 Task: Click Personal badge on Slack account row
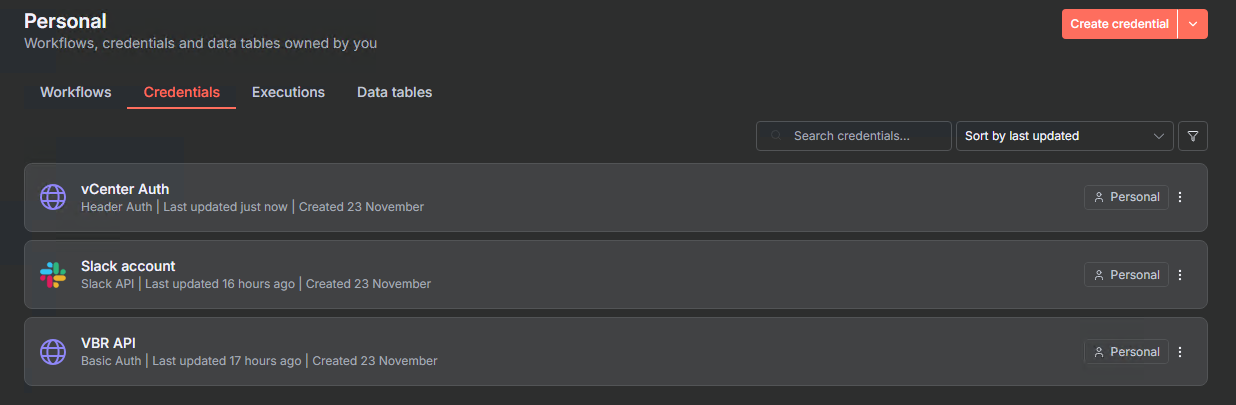pos(1126,275)
